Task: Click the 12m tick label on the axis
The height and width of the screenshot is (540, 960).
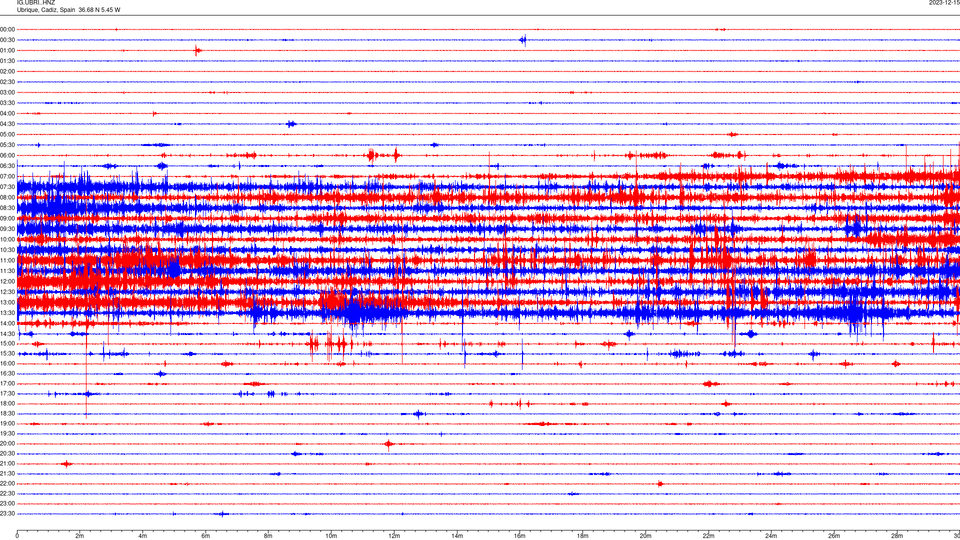Action: [x=394, y=536]
